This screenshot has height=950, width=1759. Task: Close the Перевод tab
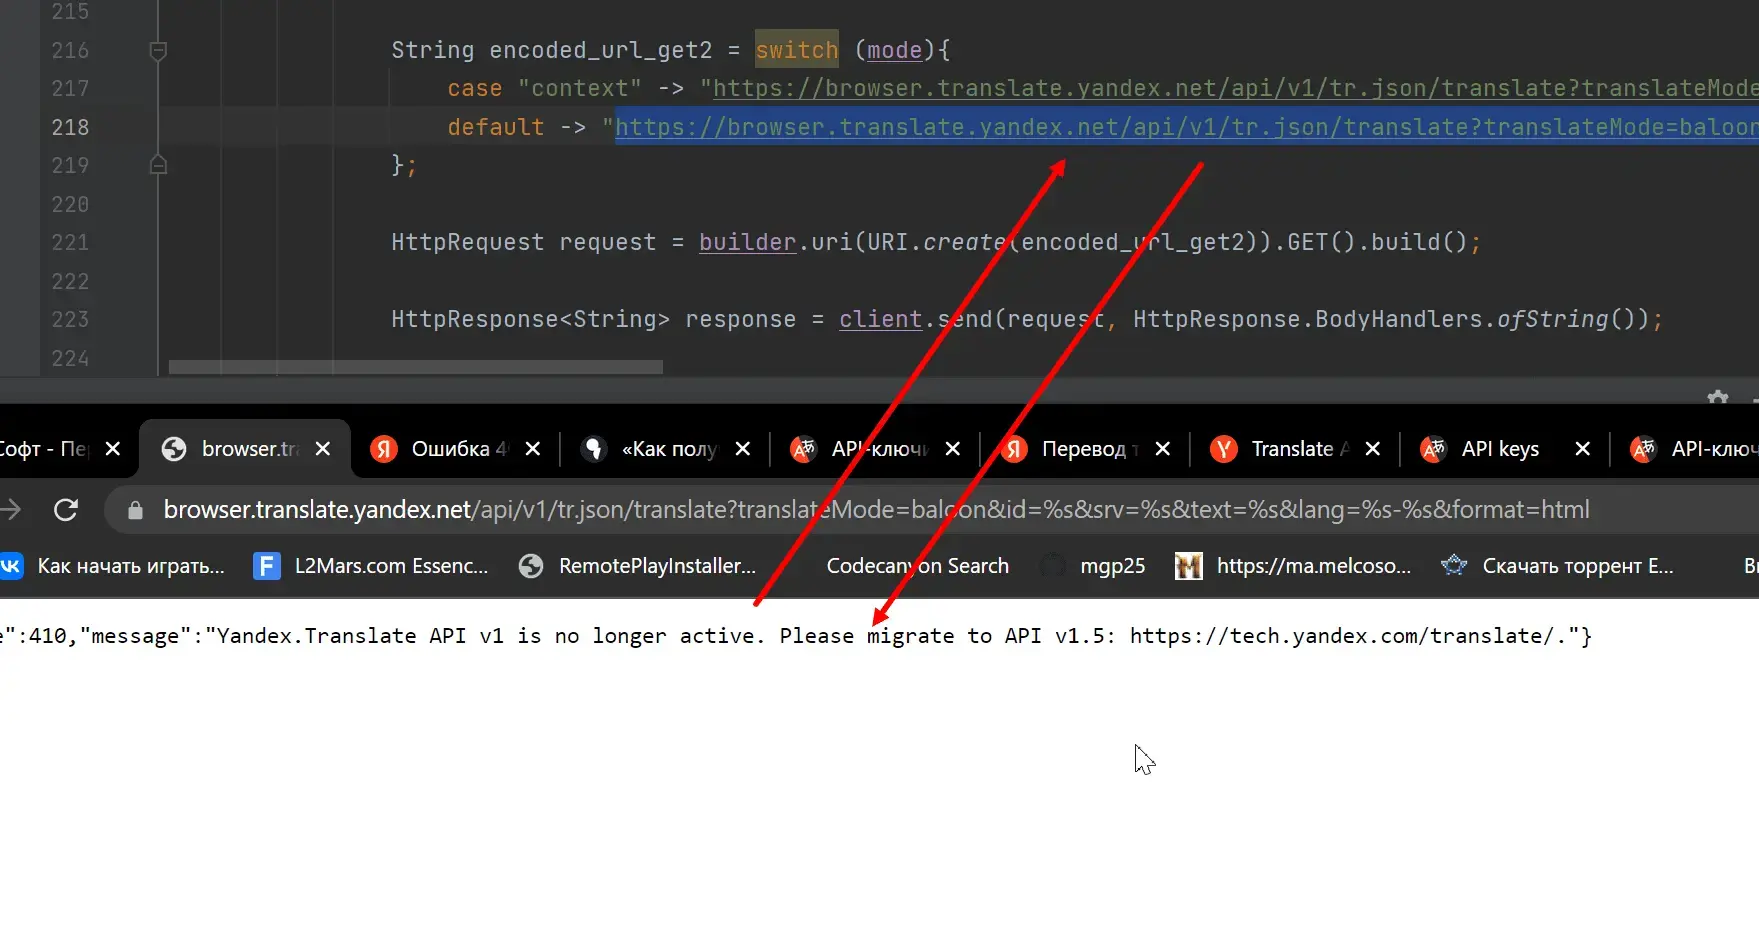tap(1163, 449)
